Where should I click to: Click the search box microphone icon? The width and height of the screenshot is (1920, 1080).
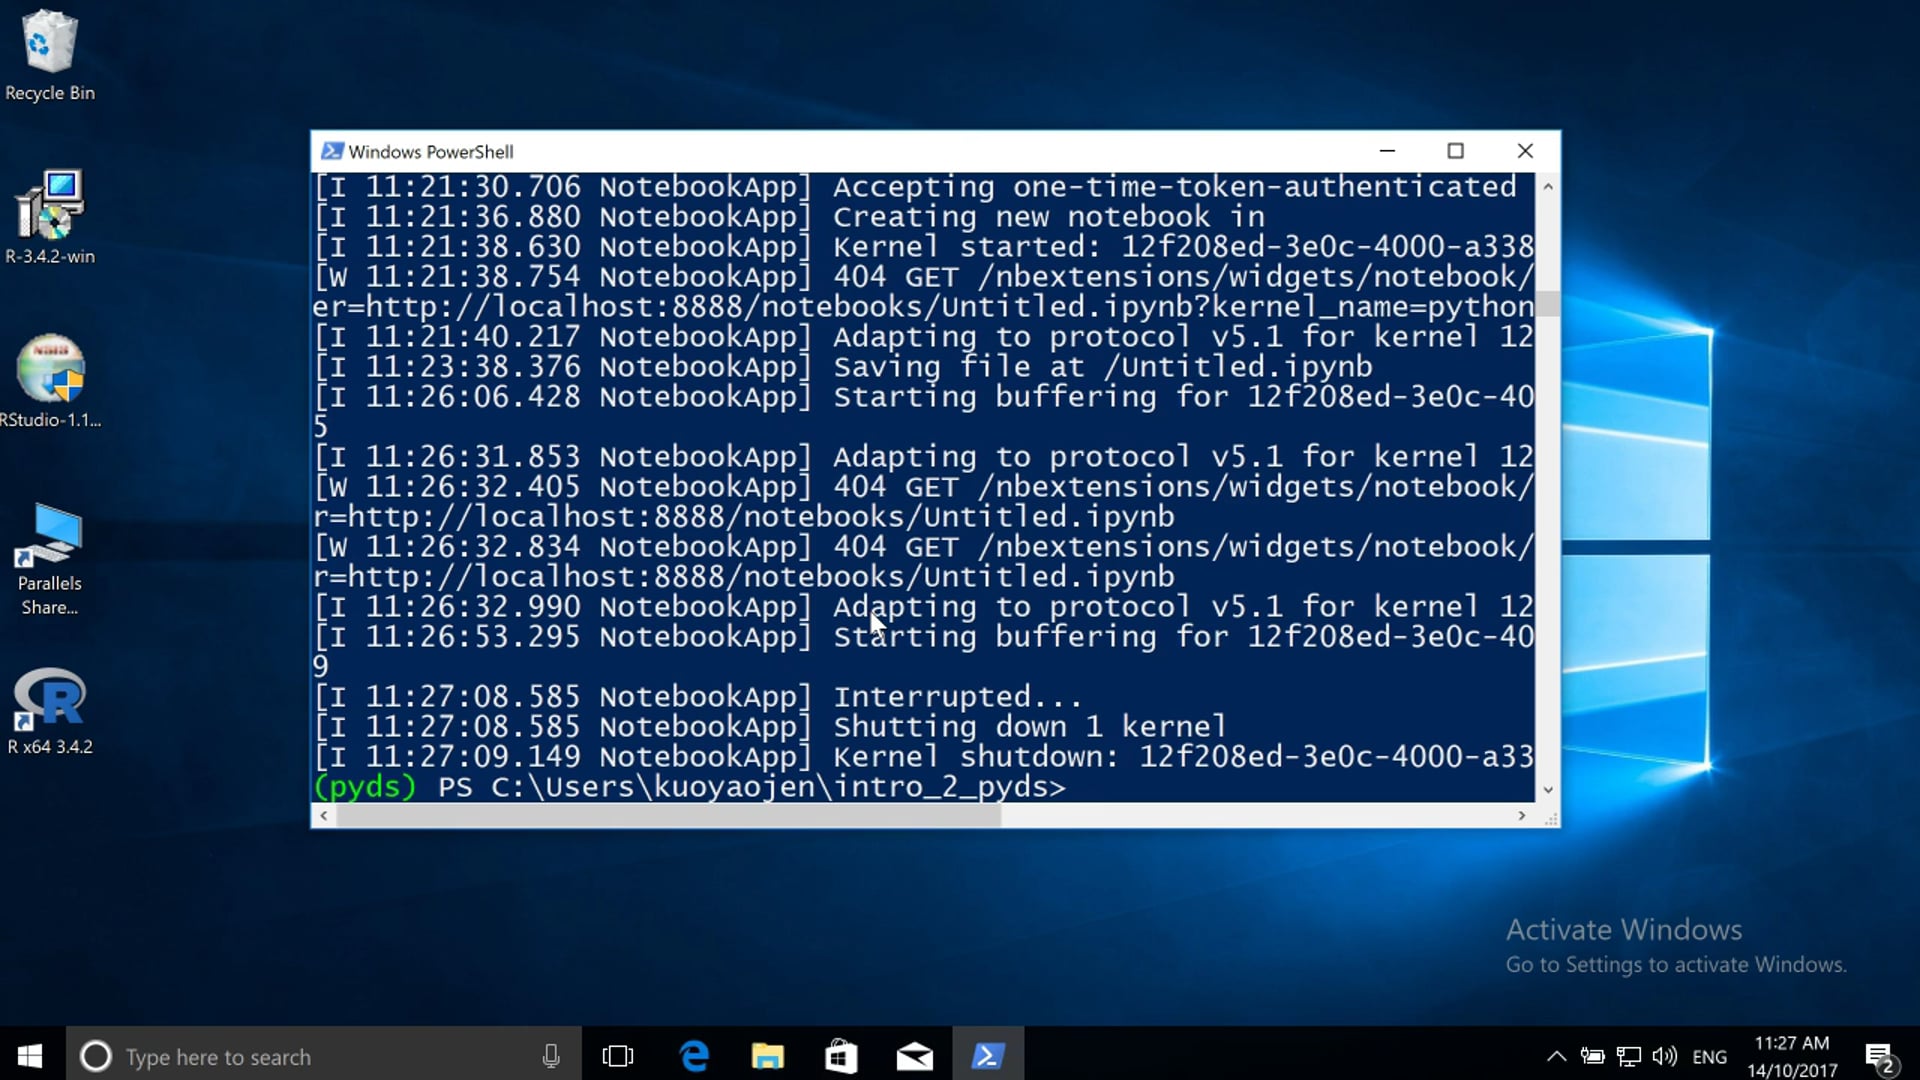point(551,1056)
